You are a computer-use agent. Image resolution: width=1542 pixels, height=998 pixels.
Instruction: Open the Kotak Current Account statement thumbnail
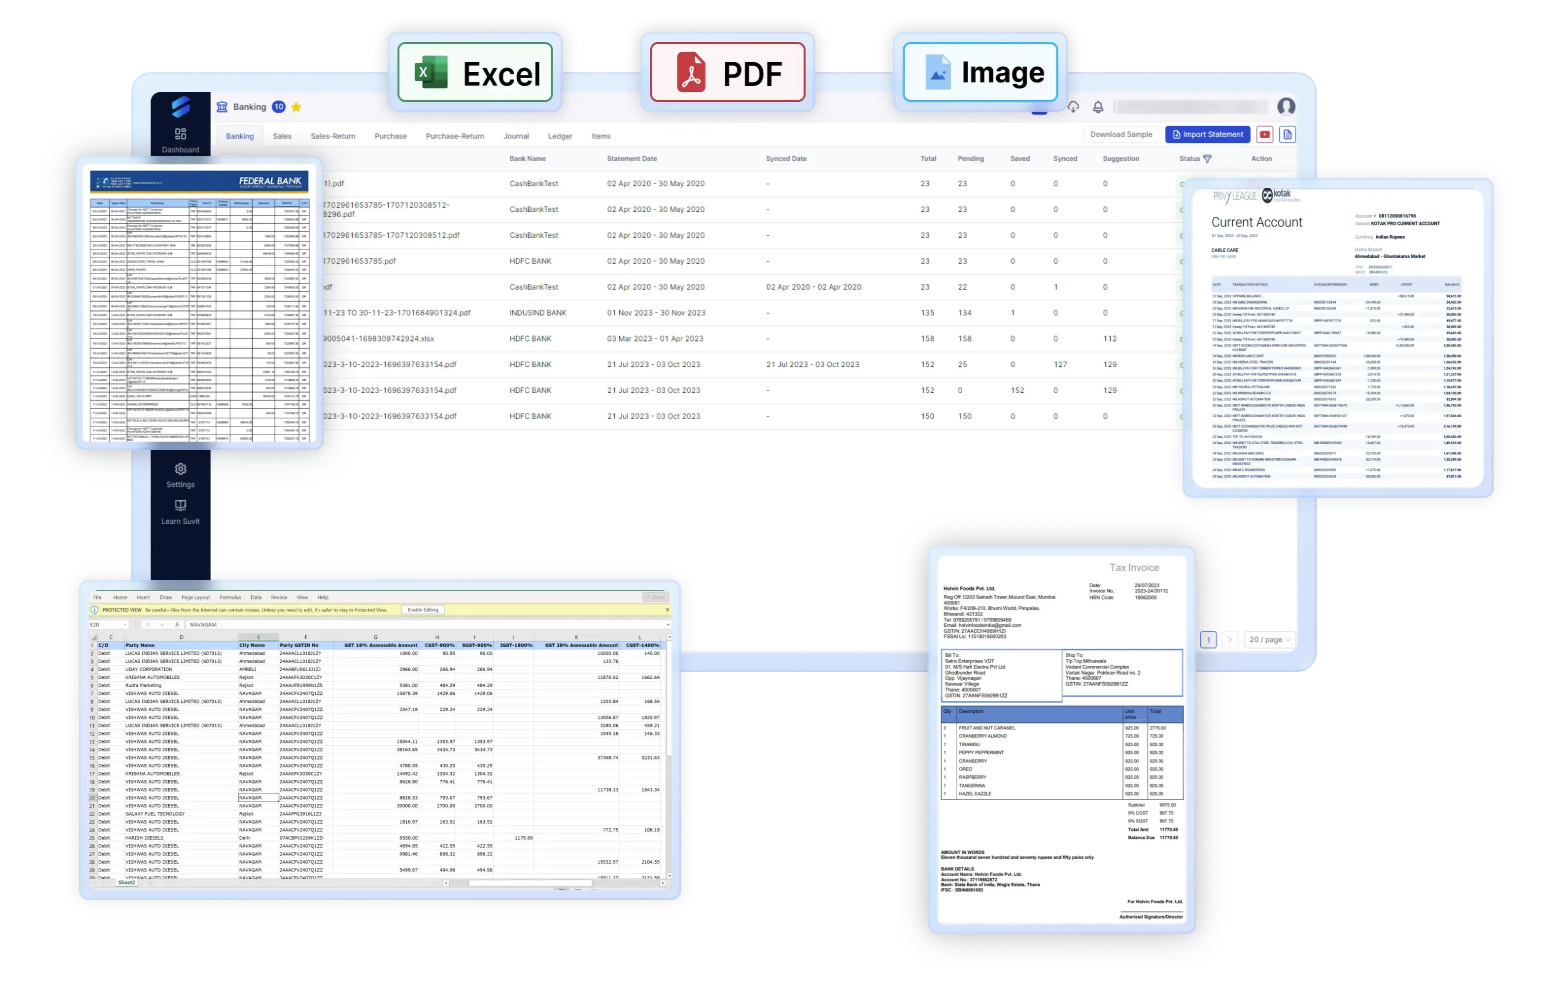(1337, 338)
